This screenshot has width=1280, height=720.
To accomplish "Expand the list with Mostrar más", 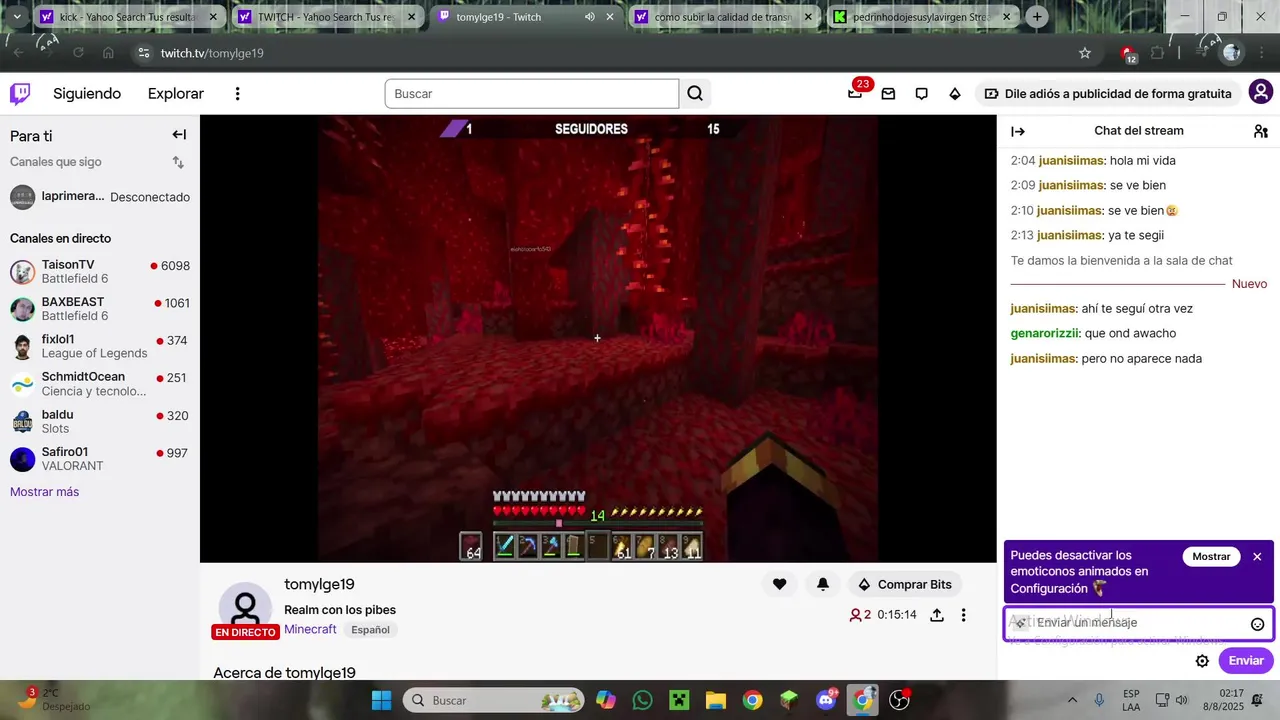I will tap(44, 492).
